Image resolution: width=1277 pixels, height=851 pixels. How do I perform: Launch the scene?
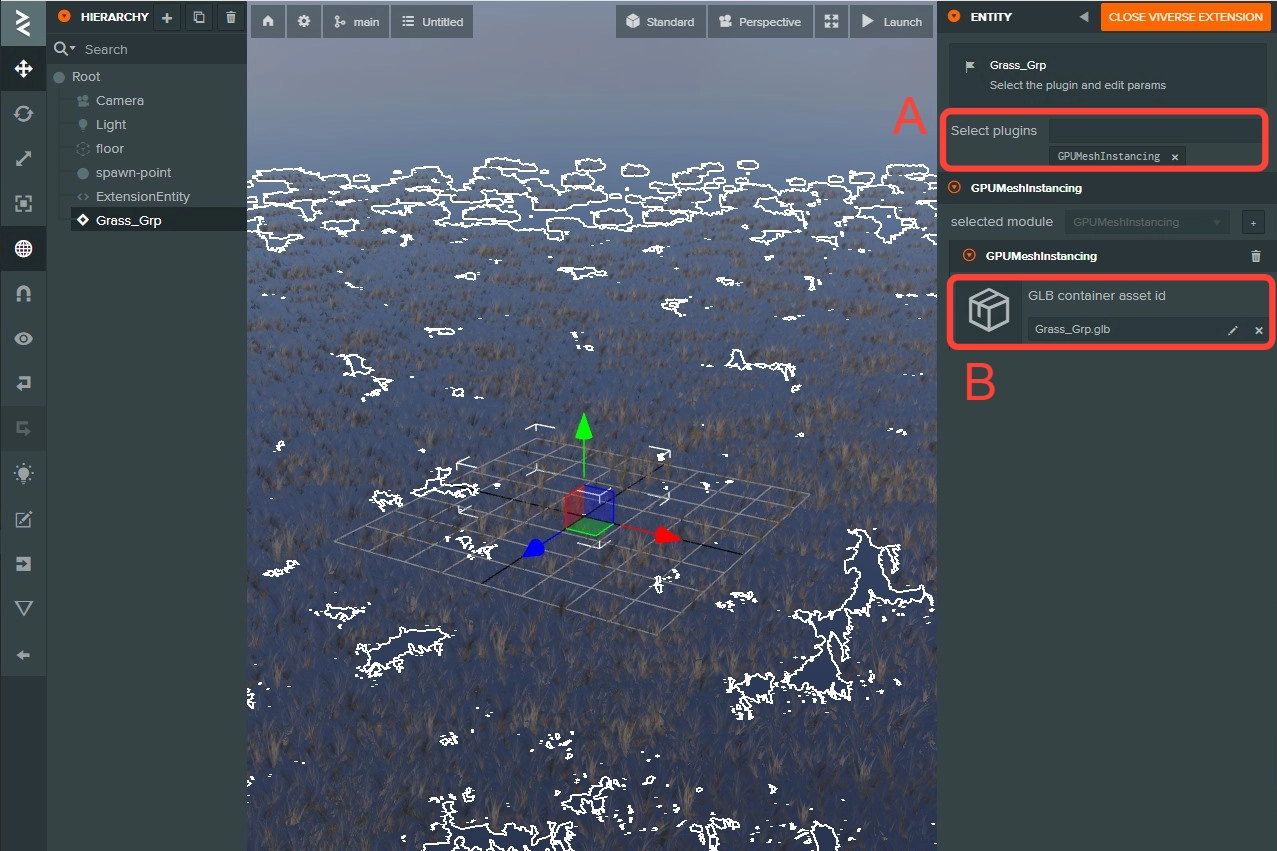[x=891, y=21]
